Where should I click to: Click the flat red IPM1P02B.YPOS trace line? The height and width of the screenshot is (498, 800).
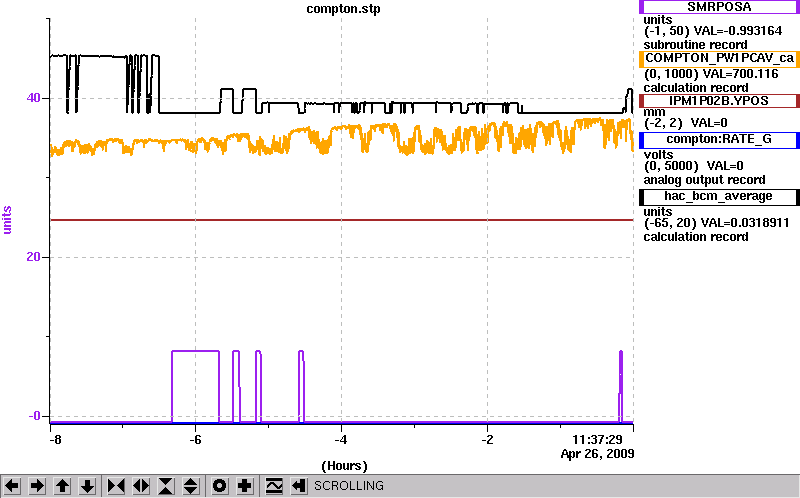pyautogui.click(x=341, y=220)
